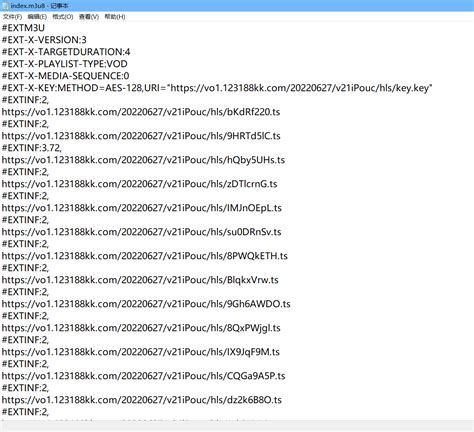Click the #EXT-X-MEDIA-SEQUENCE:0 line

tap(65, 76)
